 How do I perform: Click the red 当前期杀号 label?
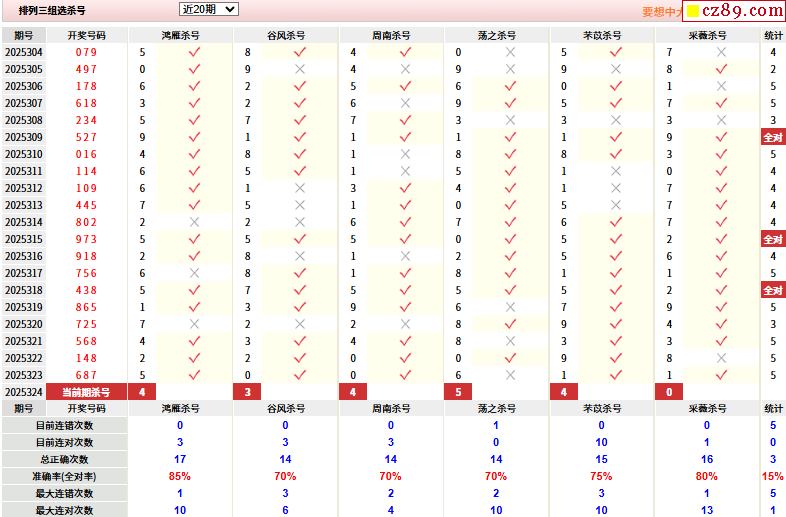click(x=86, y=392)
